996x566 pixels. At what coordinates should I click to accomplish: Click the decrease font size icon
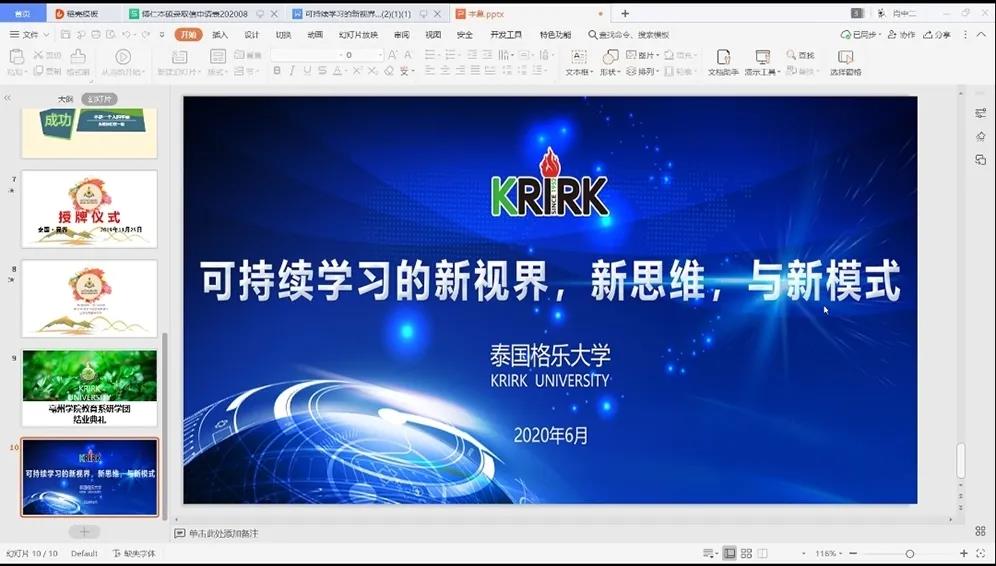[408, 55]
